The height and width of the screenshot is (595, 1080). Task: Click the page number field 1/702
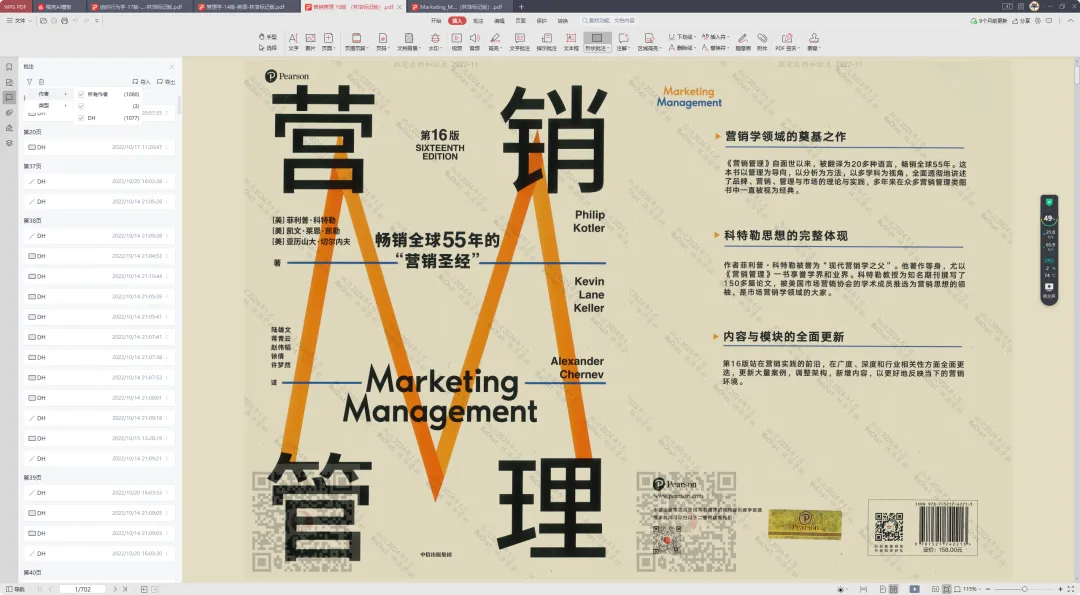pyautogui.click(x=83, y=589)
